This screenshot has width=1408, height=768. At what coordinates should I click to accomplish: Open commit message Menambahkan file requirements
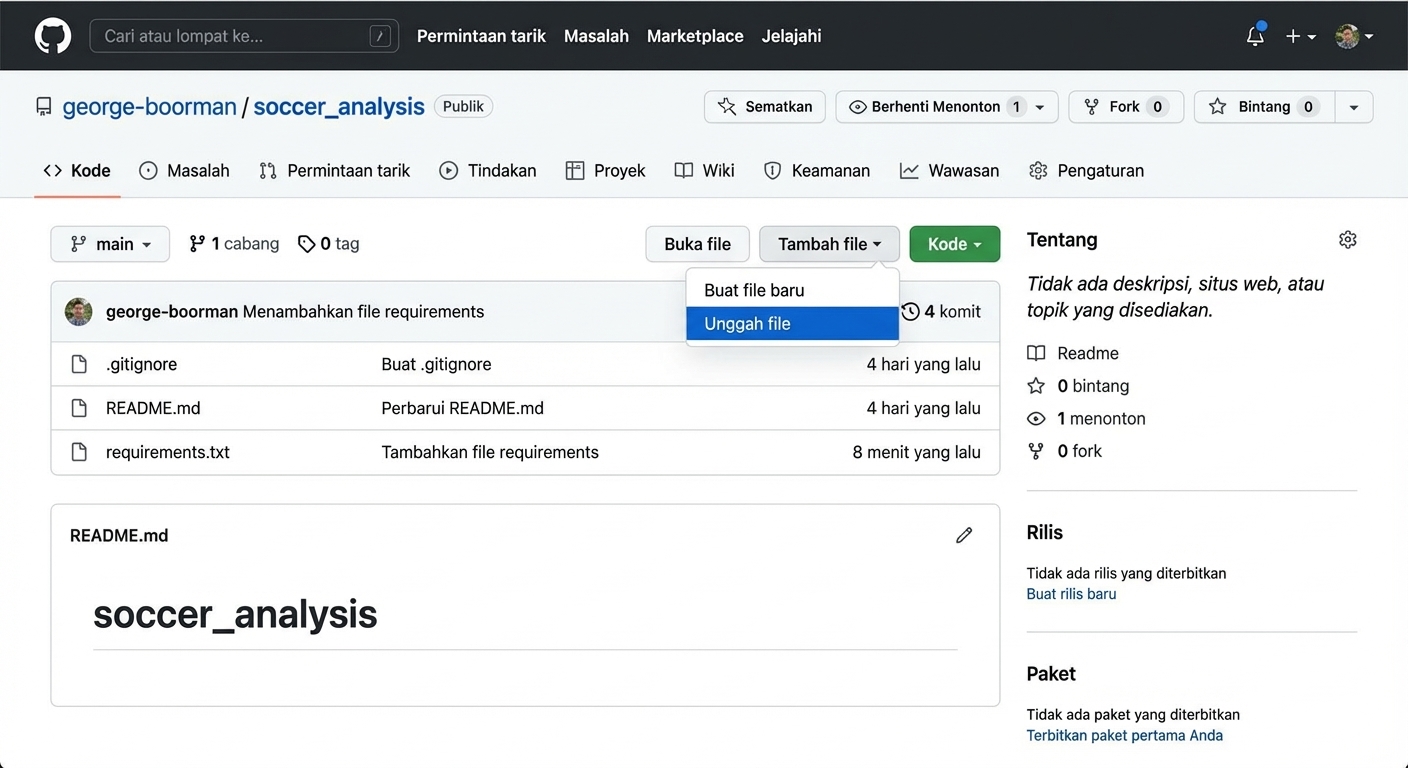[363, 312]
